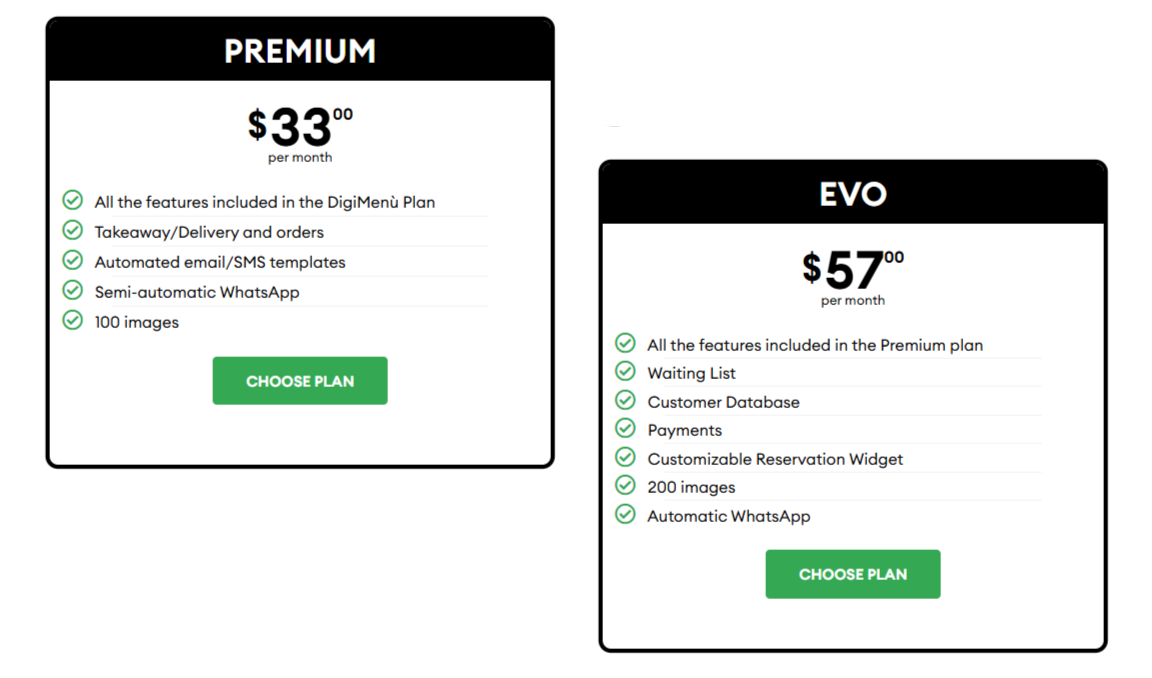Select the 'per month' label under the Premium price
Screen dimensions: 1152x678
click(x=300, y=157)
